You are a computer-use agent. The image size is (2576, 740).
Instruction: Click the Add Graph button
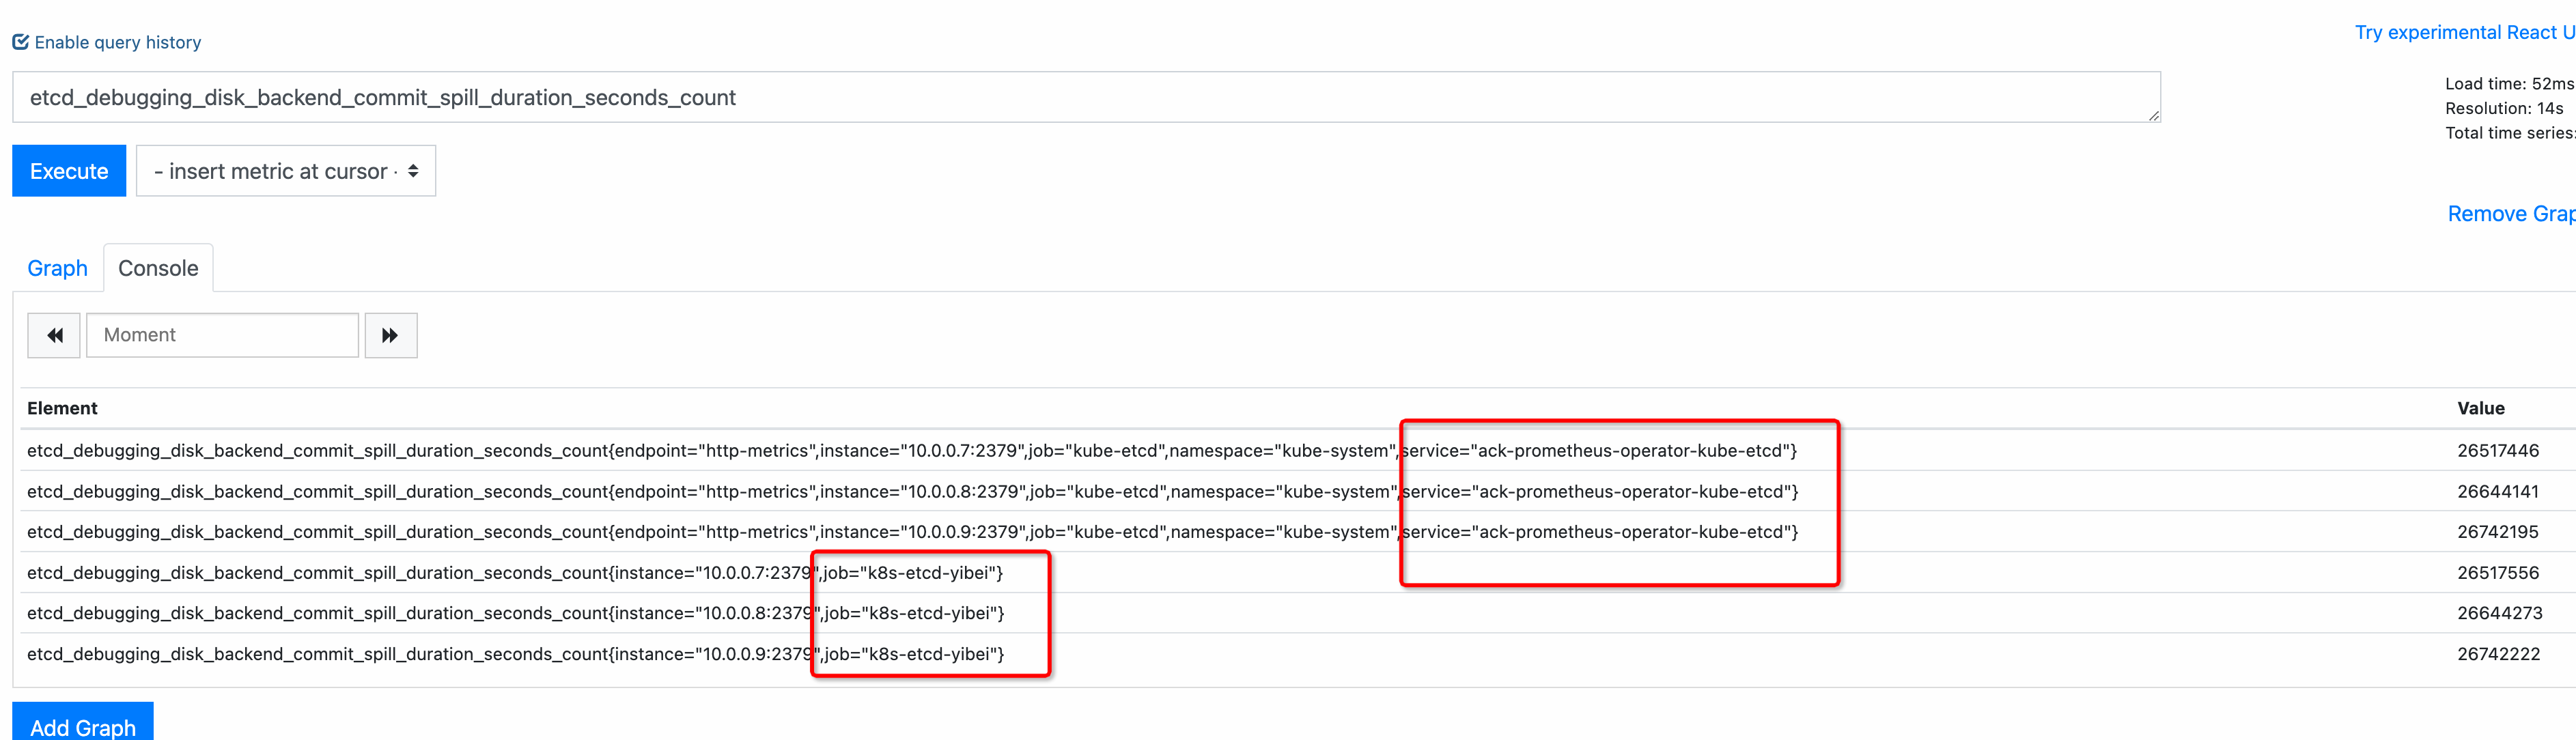(82, 726)
